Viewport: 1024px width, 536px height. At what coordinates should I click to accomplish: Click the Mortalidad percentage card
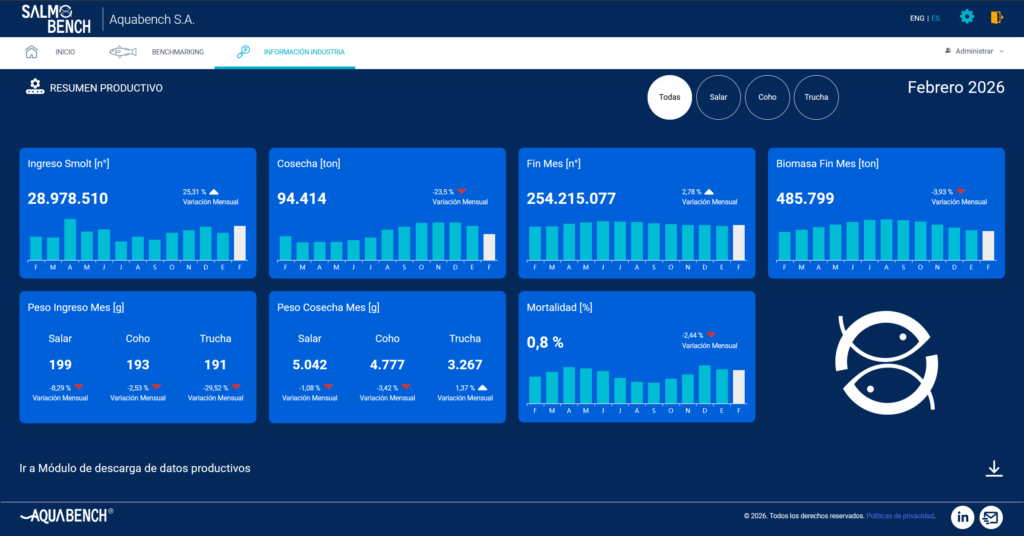click(x=636, y=357)
